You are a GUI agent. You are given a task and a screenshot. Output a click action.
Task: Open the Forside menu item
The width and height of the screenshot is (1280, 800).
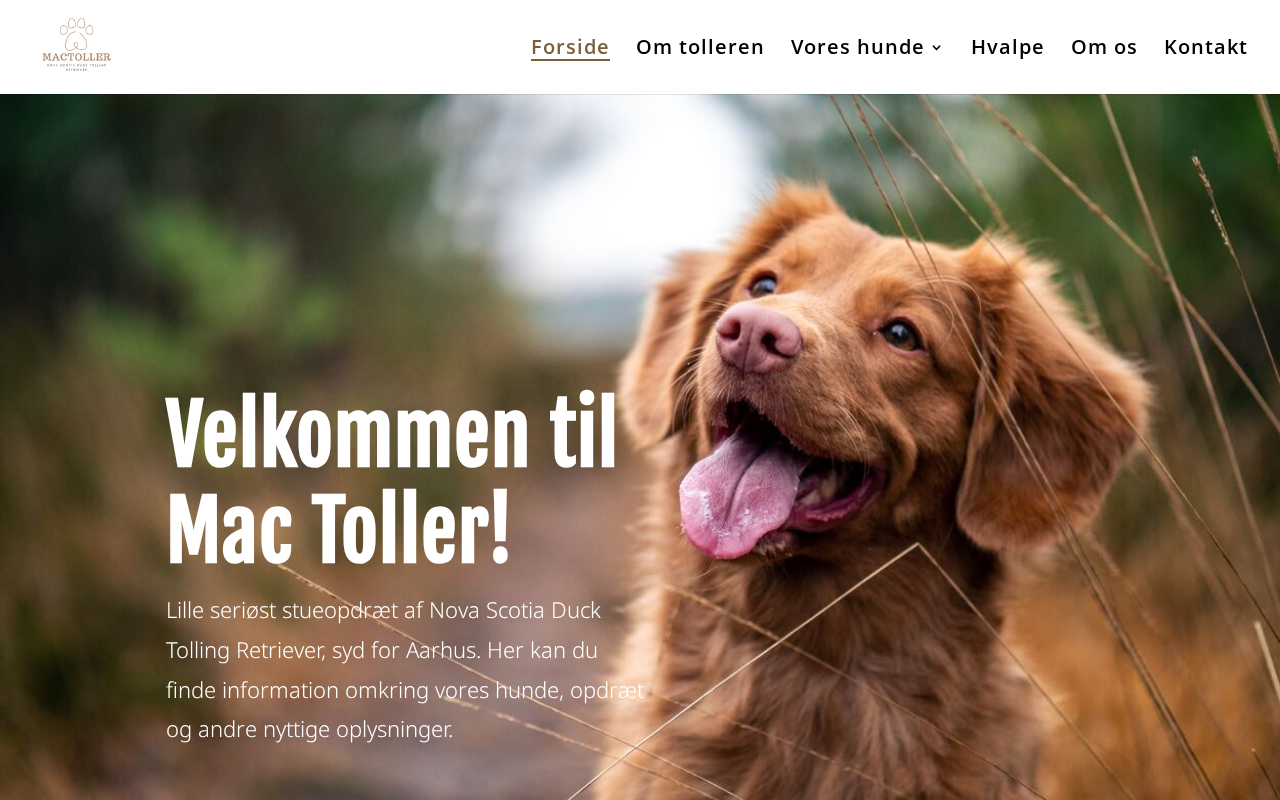pos(570,47)
